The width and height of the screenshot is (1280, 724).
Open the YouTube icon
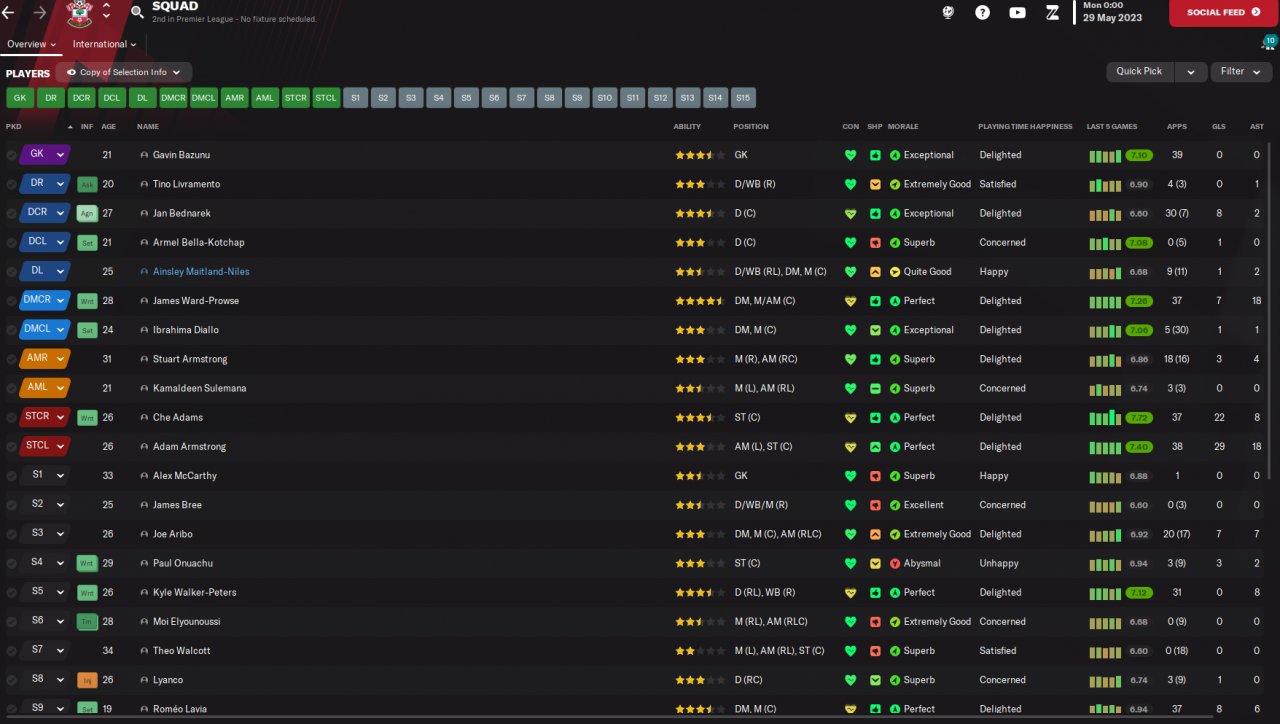click(1017, 13)
